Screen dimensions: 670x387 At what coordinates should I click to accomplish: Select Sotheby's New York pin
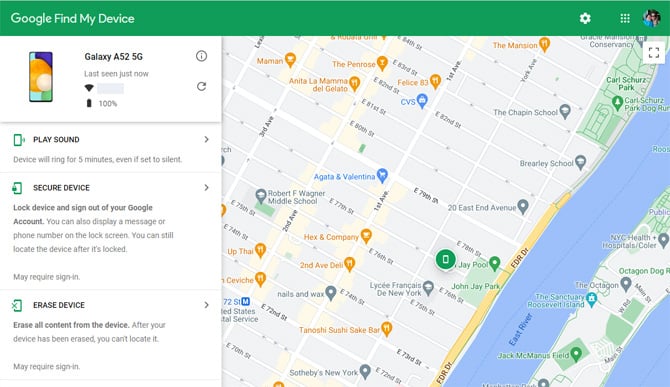coord(365,372)
